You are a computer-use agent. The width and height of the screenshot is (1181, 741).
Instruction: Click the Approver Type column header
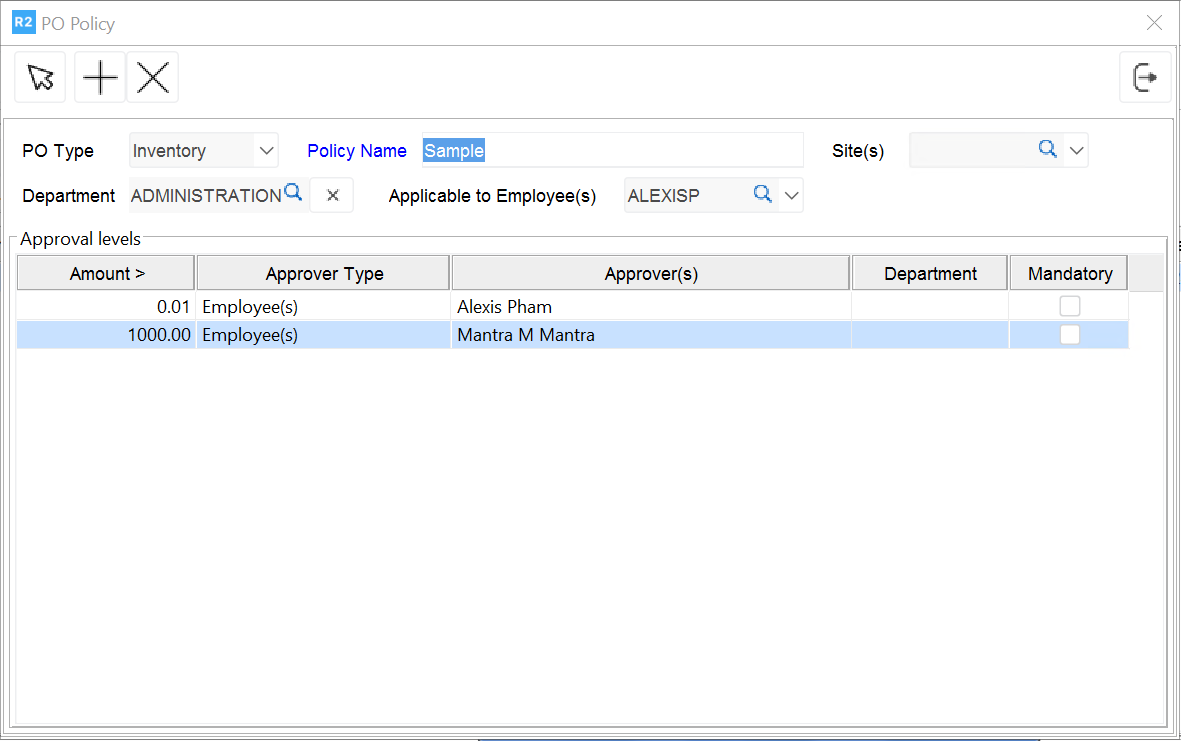pos(324,274)
